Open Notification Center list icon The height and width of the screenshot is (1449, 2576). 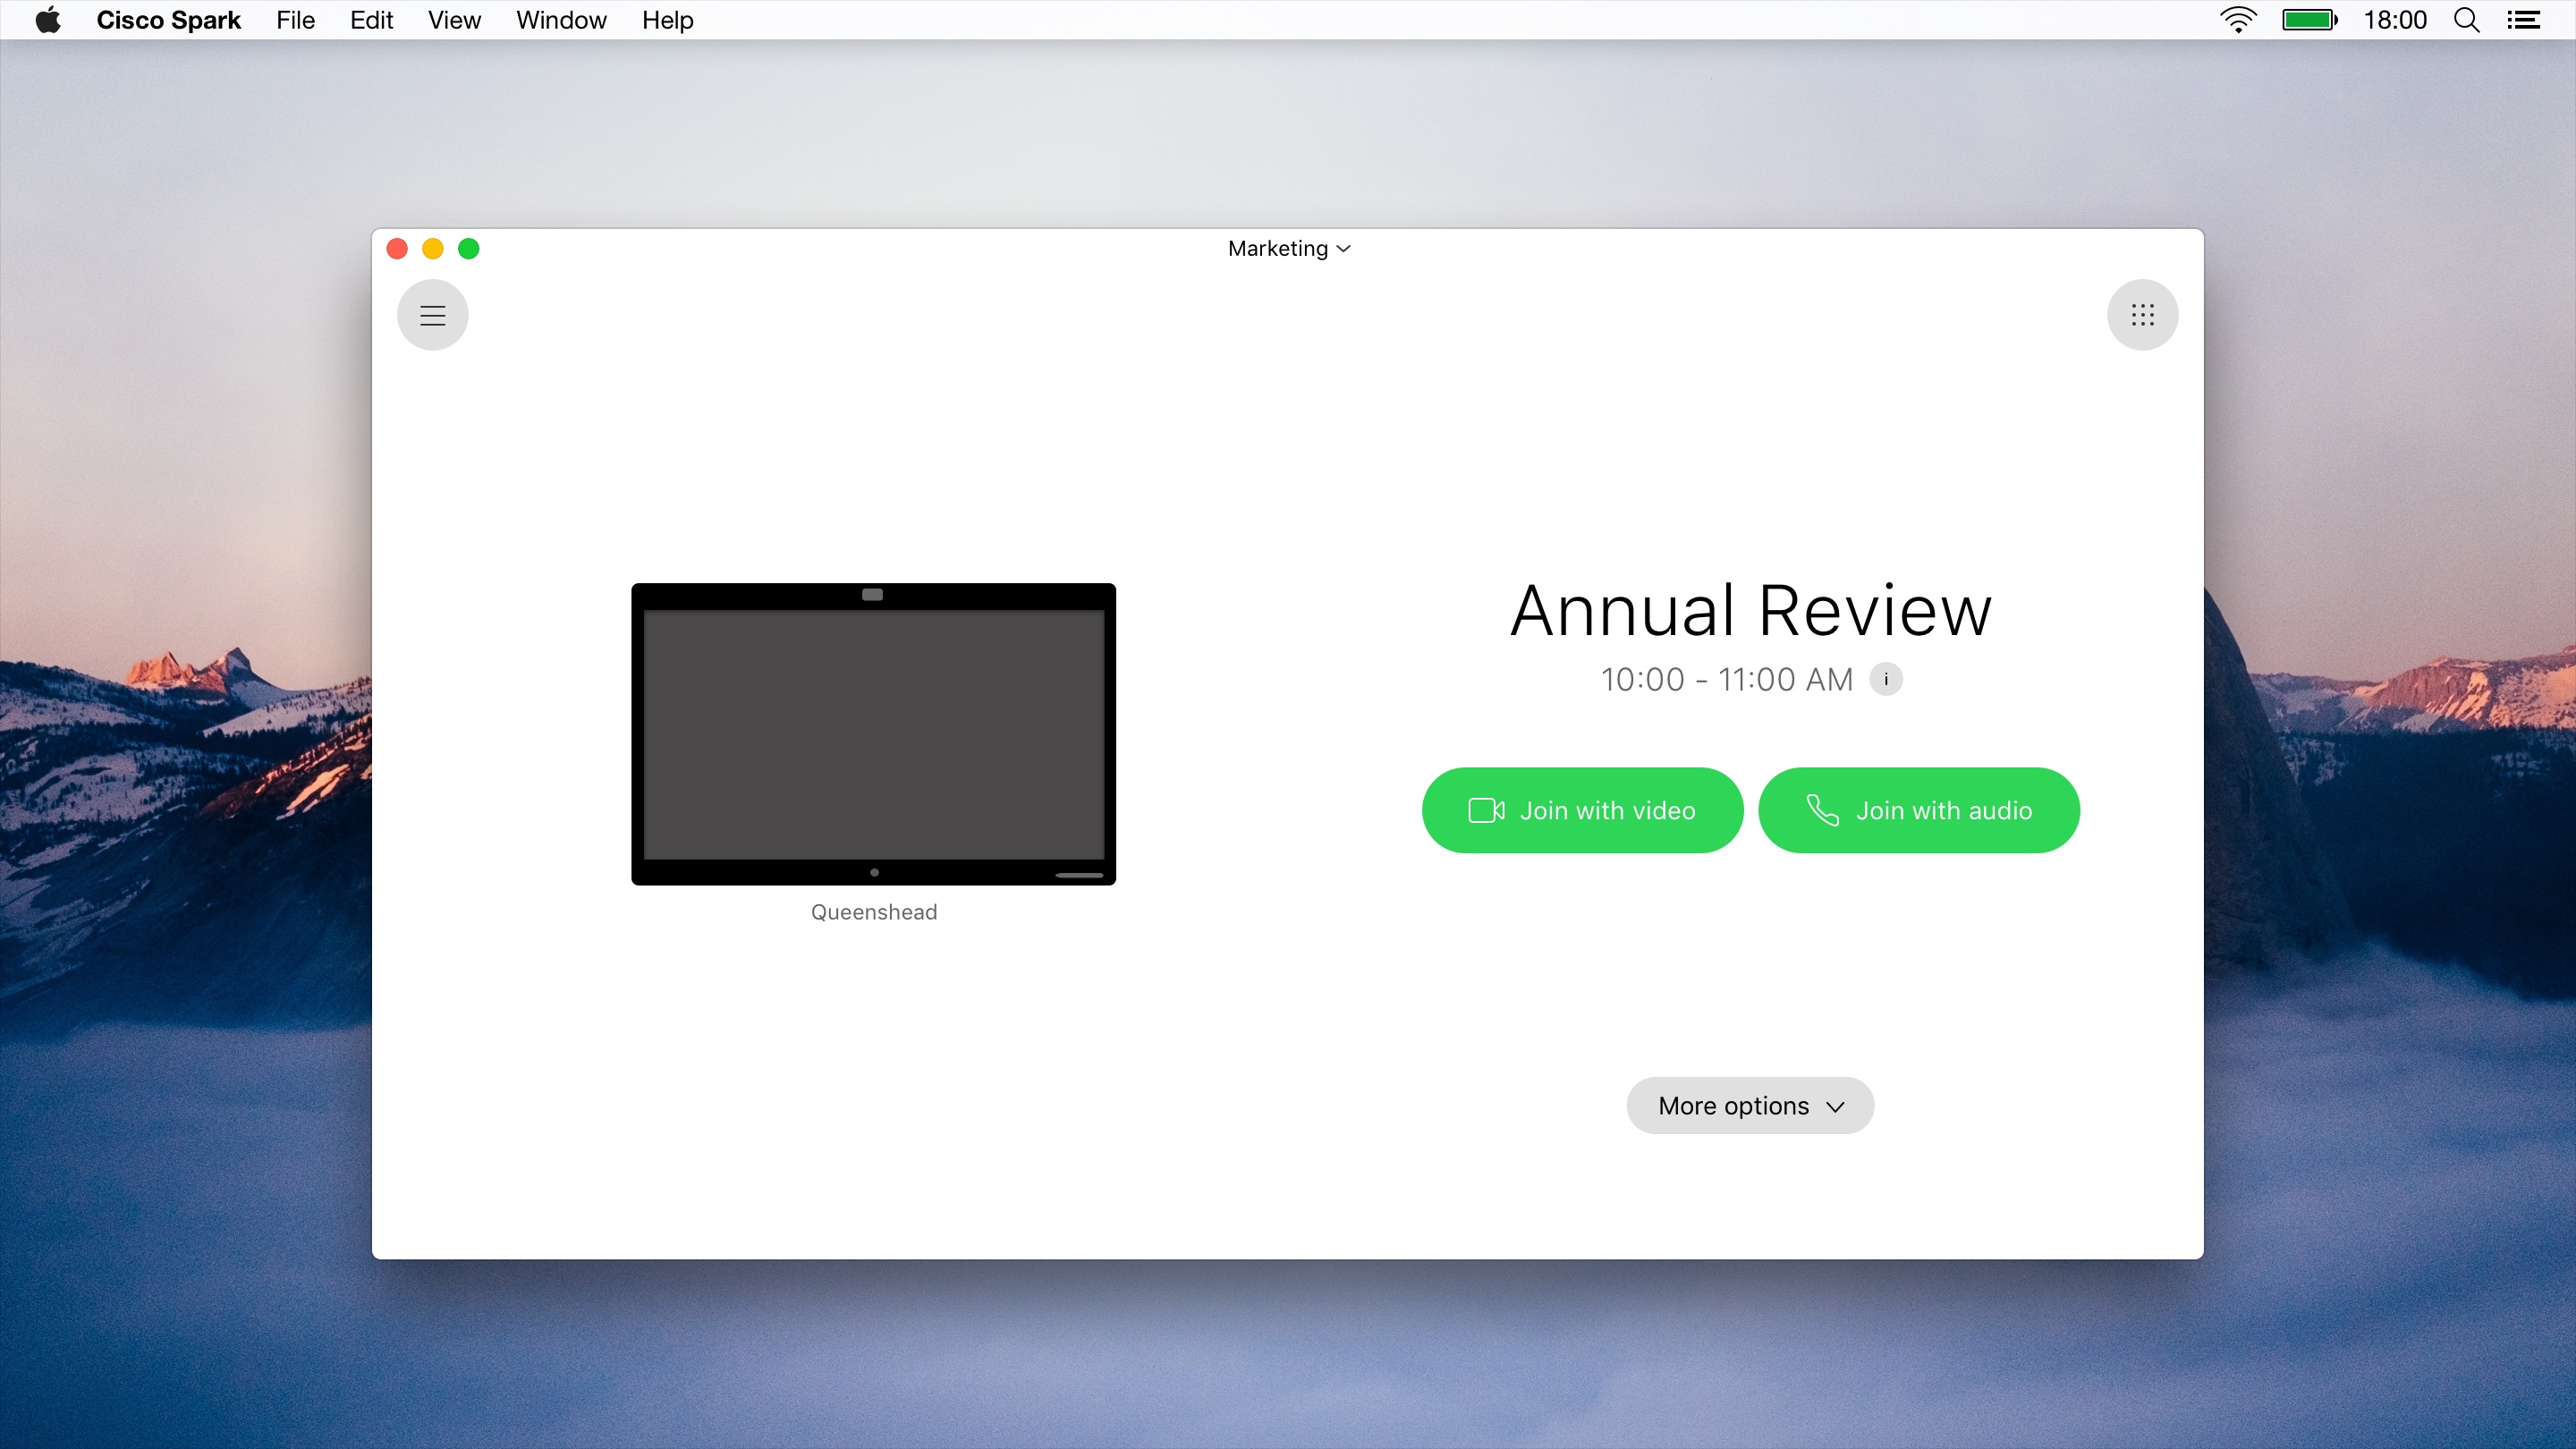[x=2523, y=20]
